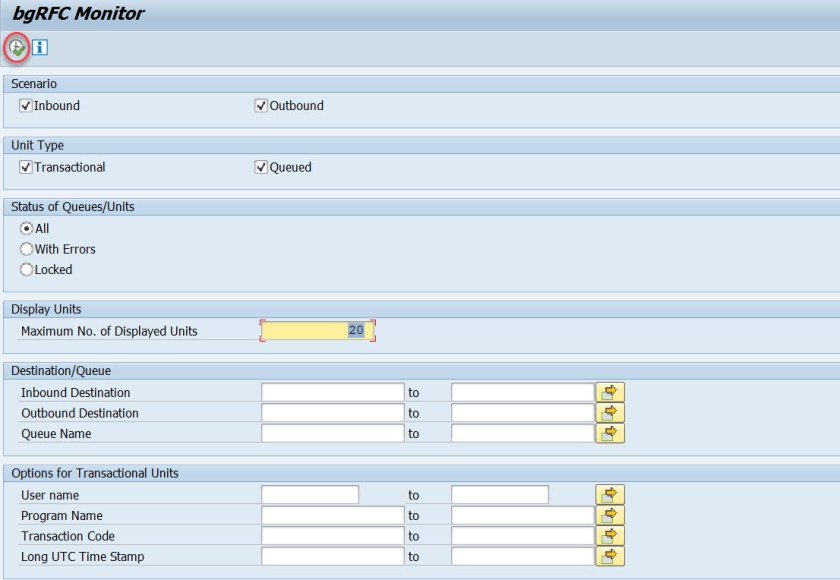Click the Queue Name upper limit field
The width and height of the screenshot is (840, 580).
click(522, 434)
